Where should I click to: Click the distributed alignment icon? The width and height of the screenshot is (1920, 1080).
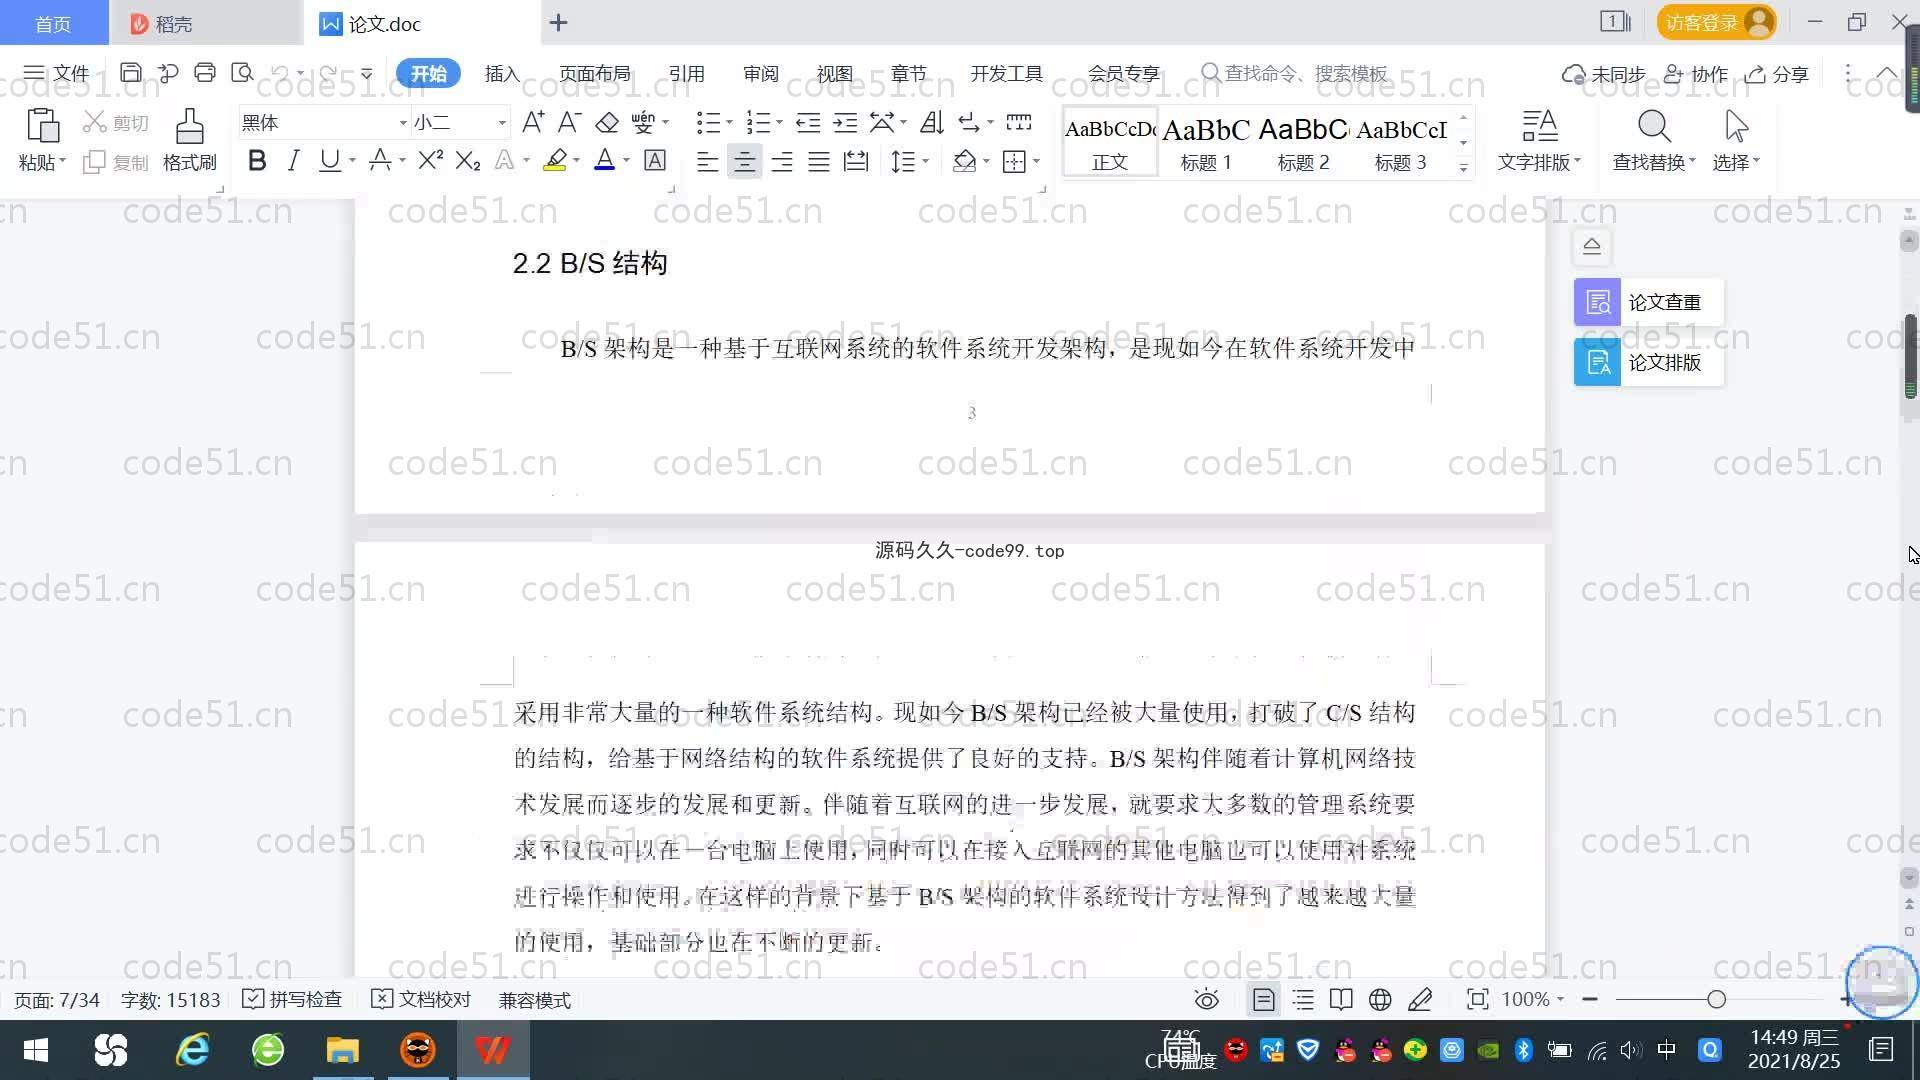coord(856,161)
